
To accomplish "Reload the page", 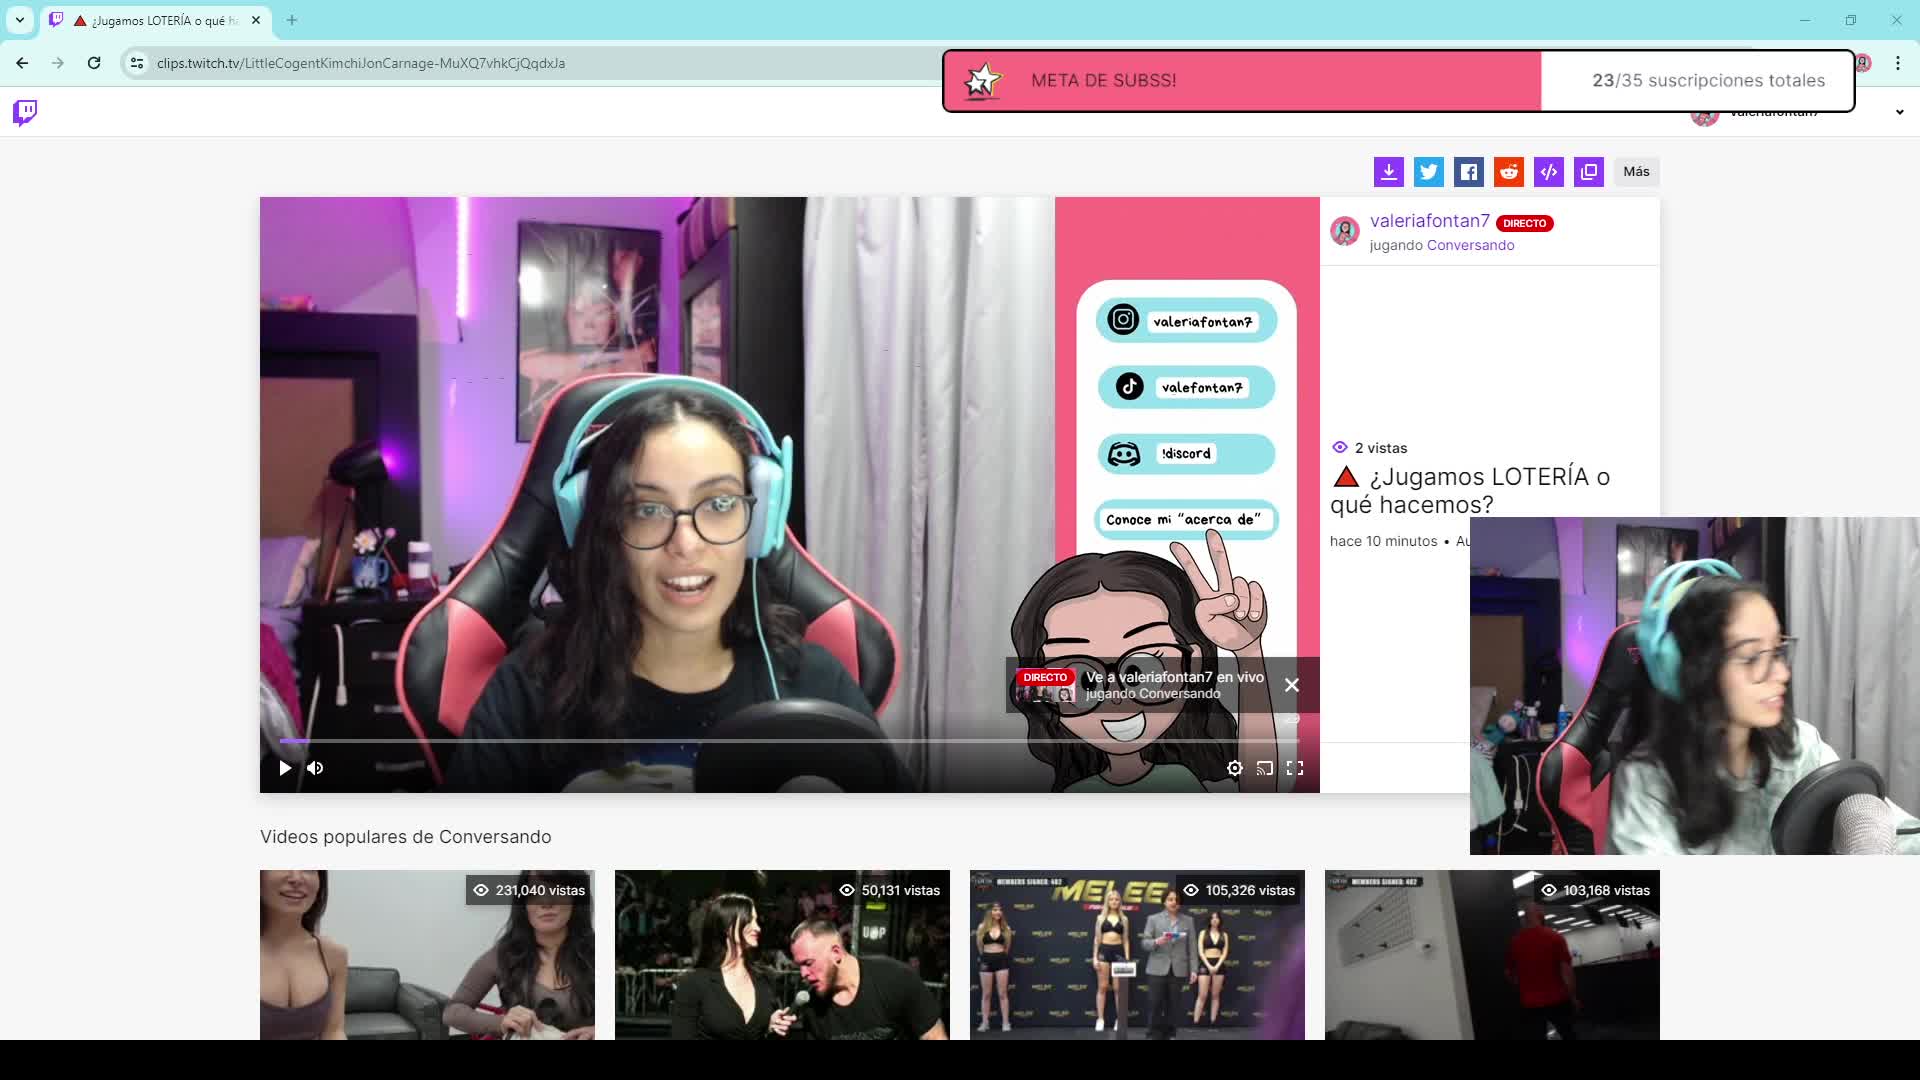I will click(94, 63).
